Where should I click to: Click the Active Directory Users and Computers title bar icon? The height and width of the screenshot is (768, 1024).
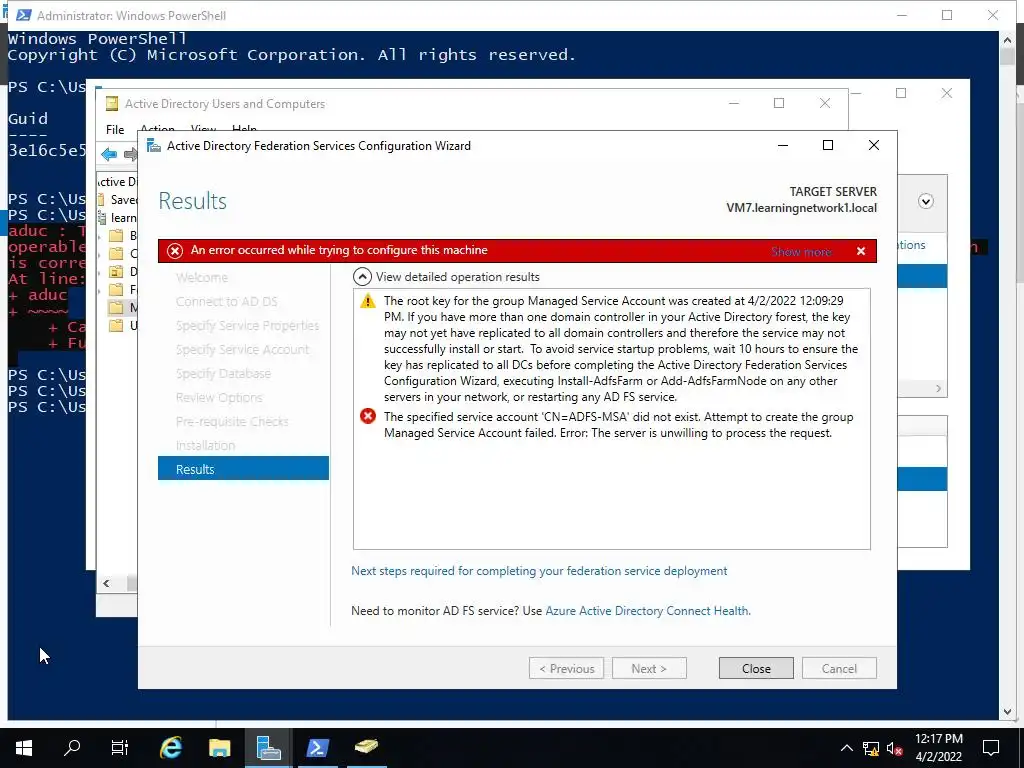112,104
